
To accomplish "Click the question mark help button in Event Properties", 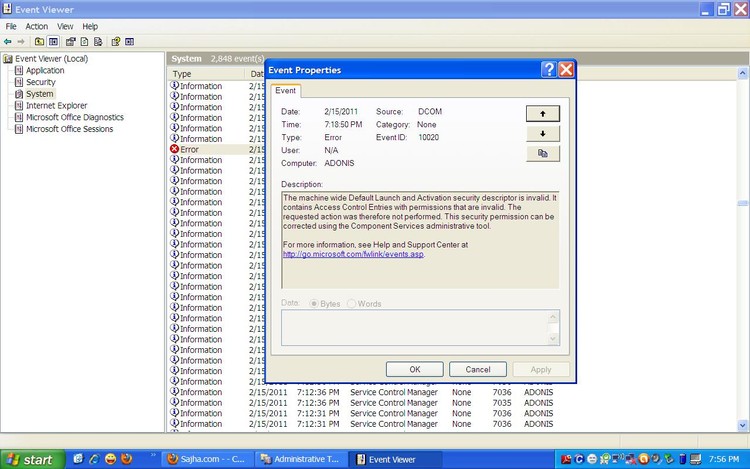I will tap(549, 70).
